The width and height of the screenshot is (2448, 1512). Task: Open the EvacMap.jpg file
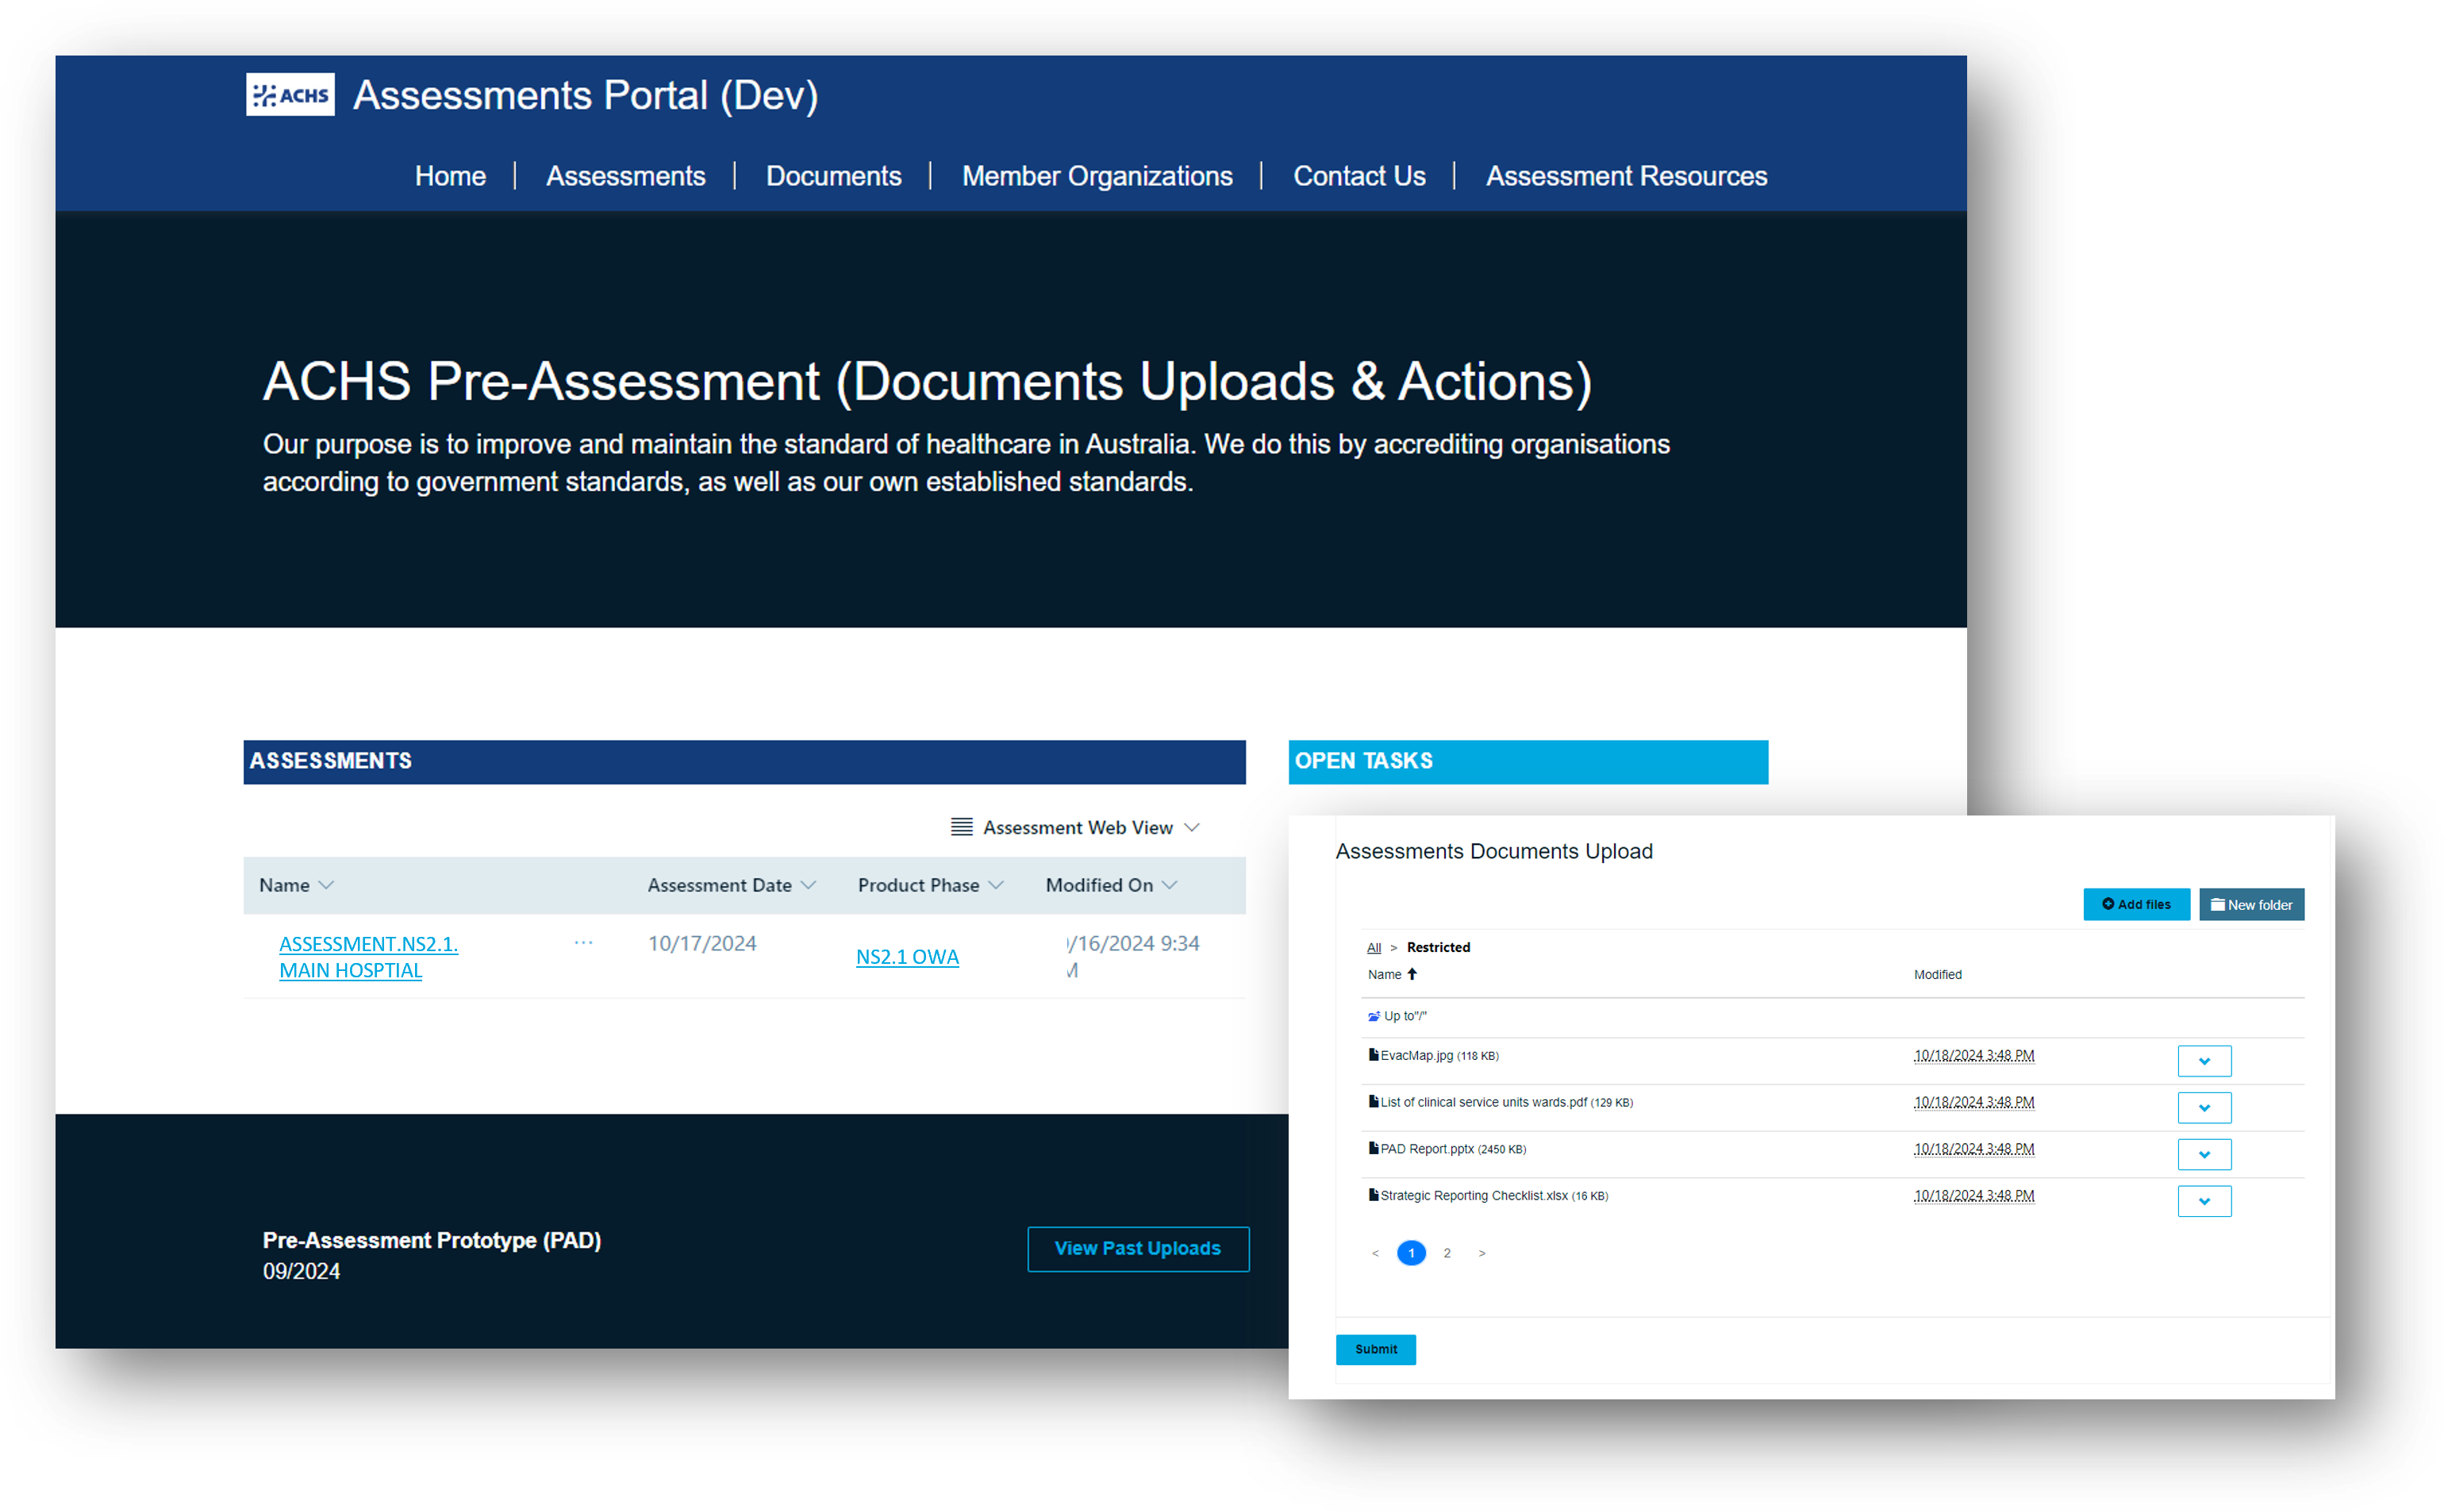click(1416, 1055)
